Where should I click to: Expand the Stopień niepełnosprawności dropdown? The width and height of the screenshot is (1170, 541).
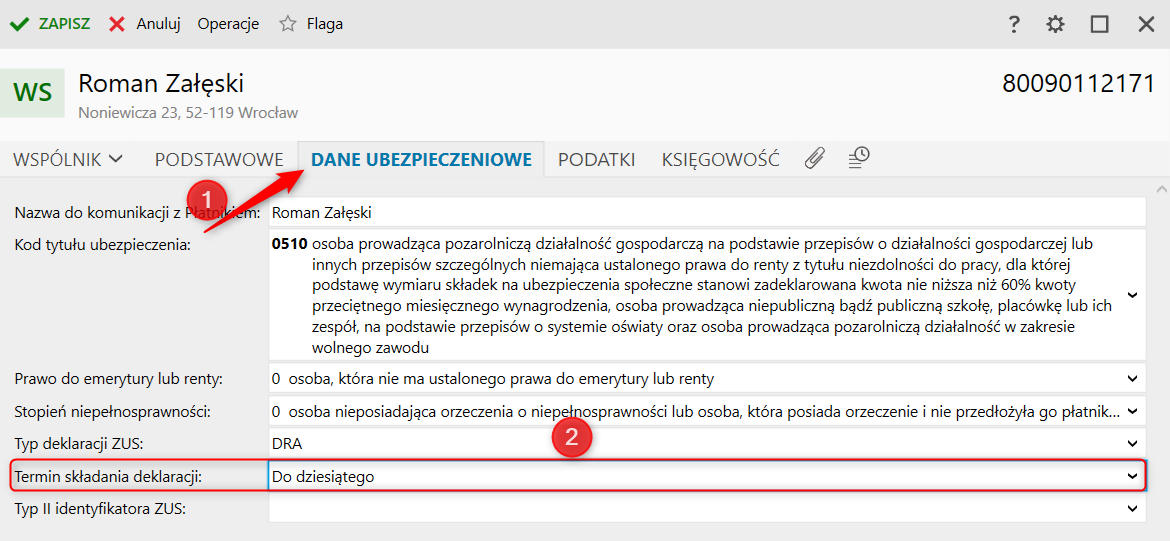(1132, 411)
